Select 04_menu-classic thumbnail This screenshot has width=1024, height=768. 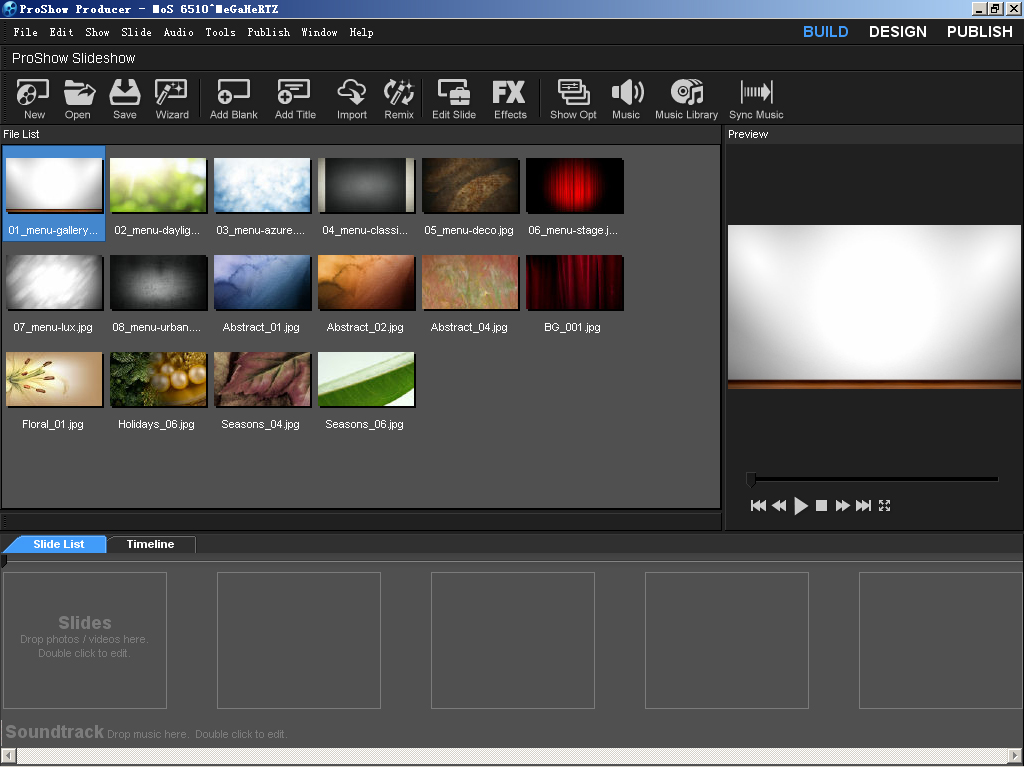[366, 185]
